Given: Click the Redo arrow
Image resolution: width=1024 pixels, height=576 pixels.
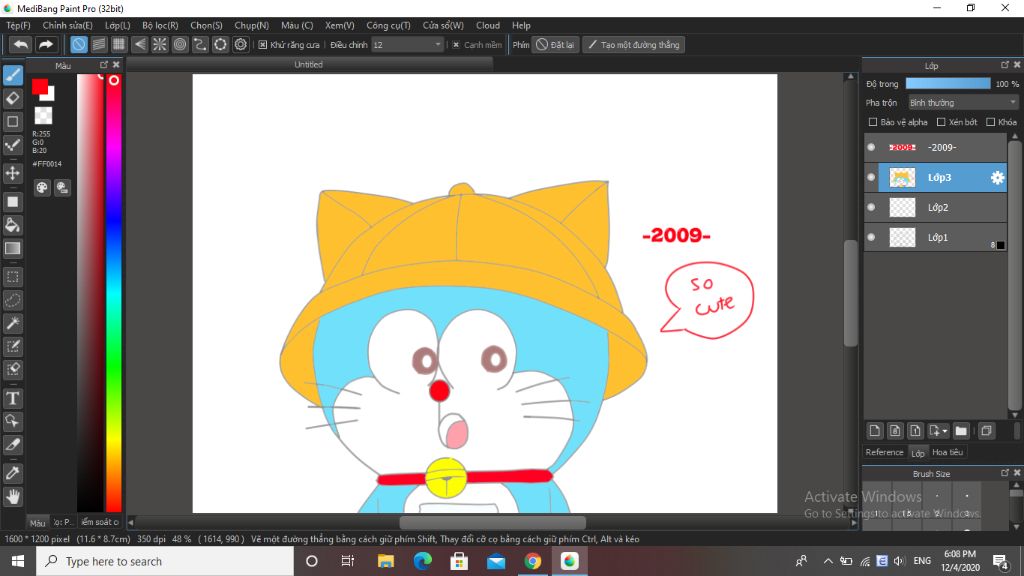Looking at the screenshot, I should pos(46,44).
